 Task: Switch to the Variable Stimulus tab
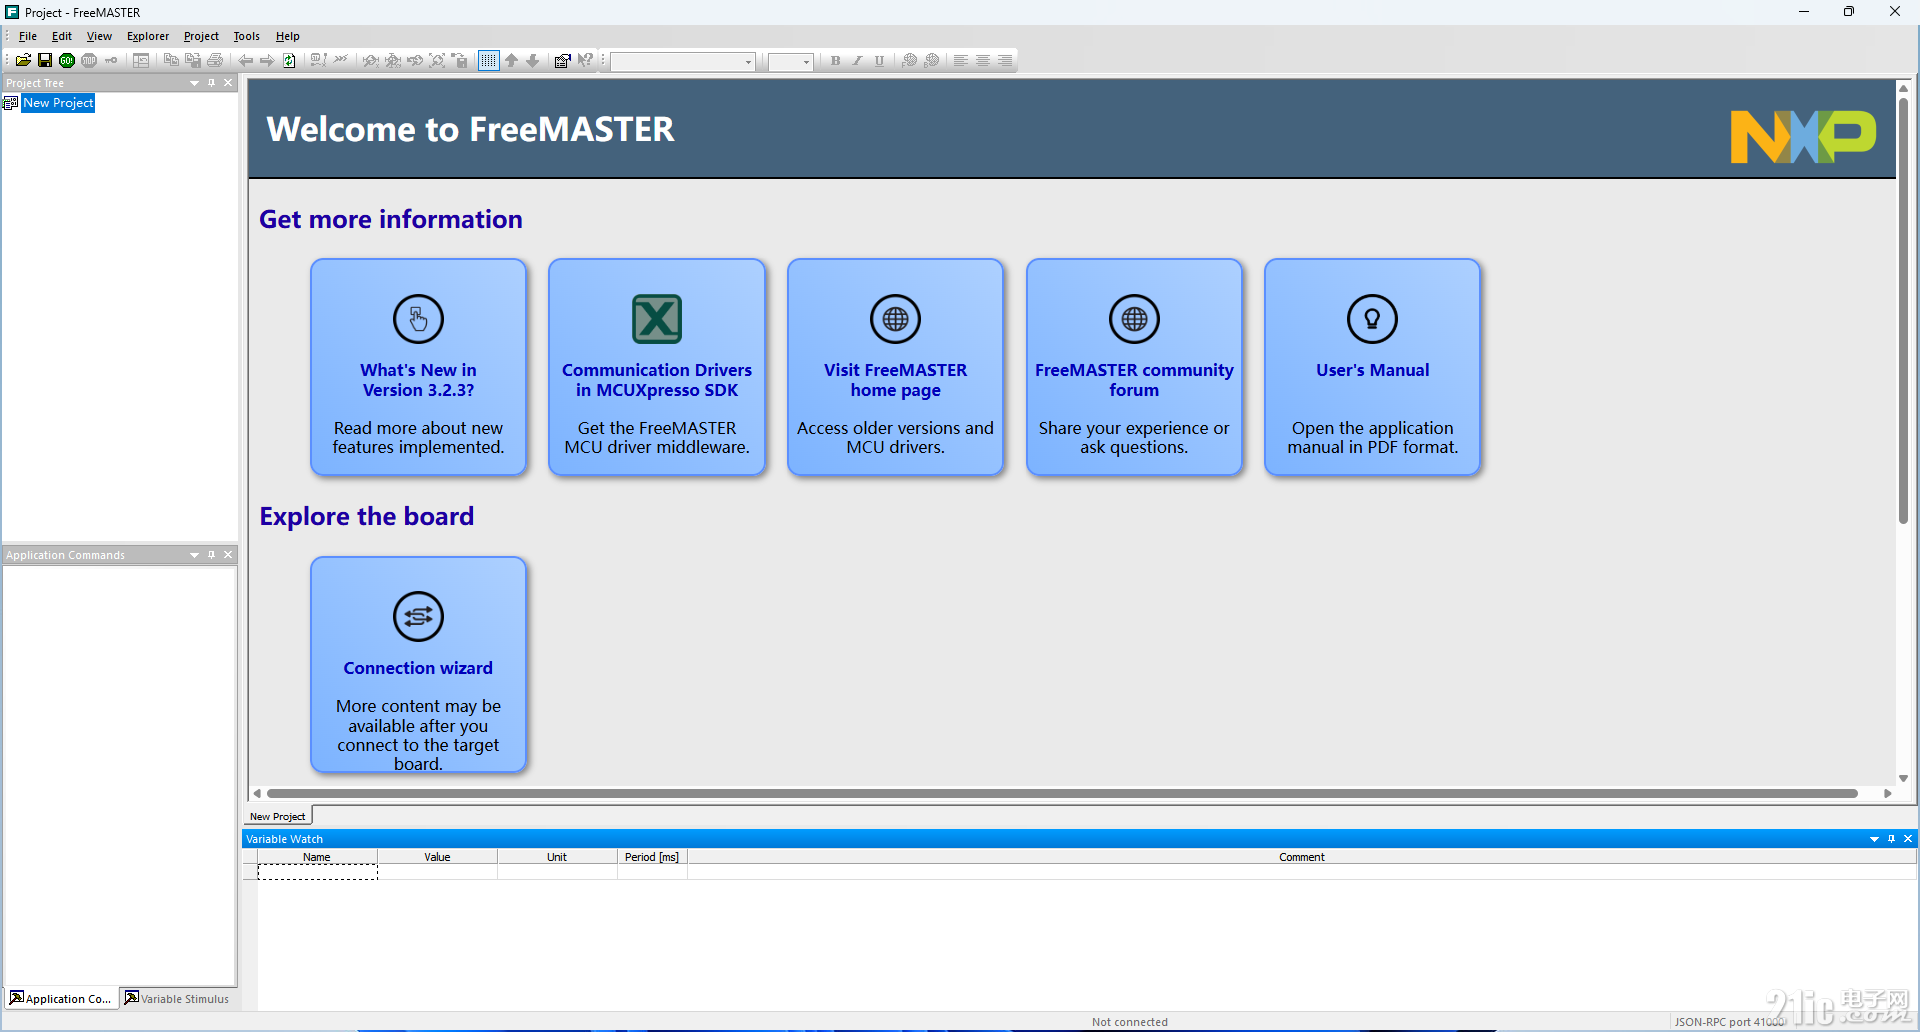(x=177, y=998)
